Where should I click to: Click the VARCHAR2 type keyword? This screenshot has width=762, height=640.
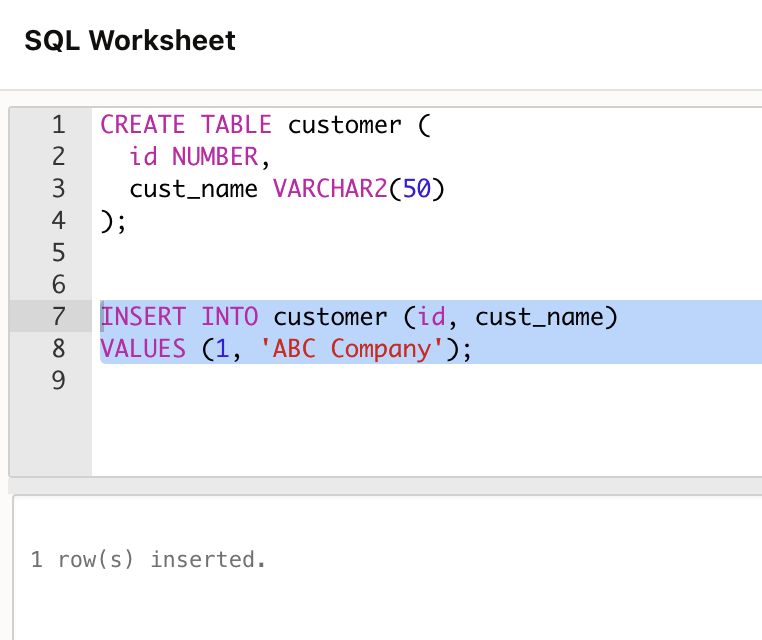[x=330, y=189]
